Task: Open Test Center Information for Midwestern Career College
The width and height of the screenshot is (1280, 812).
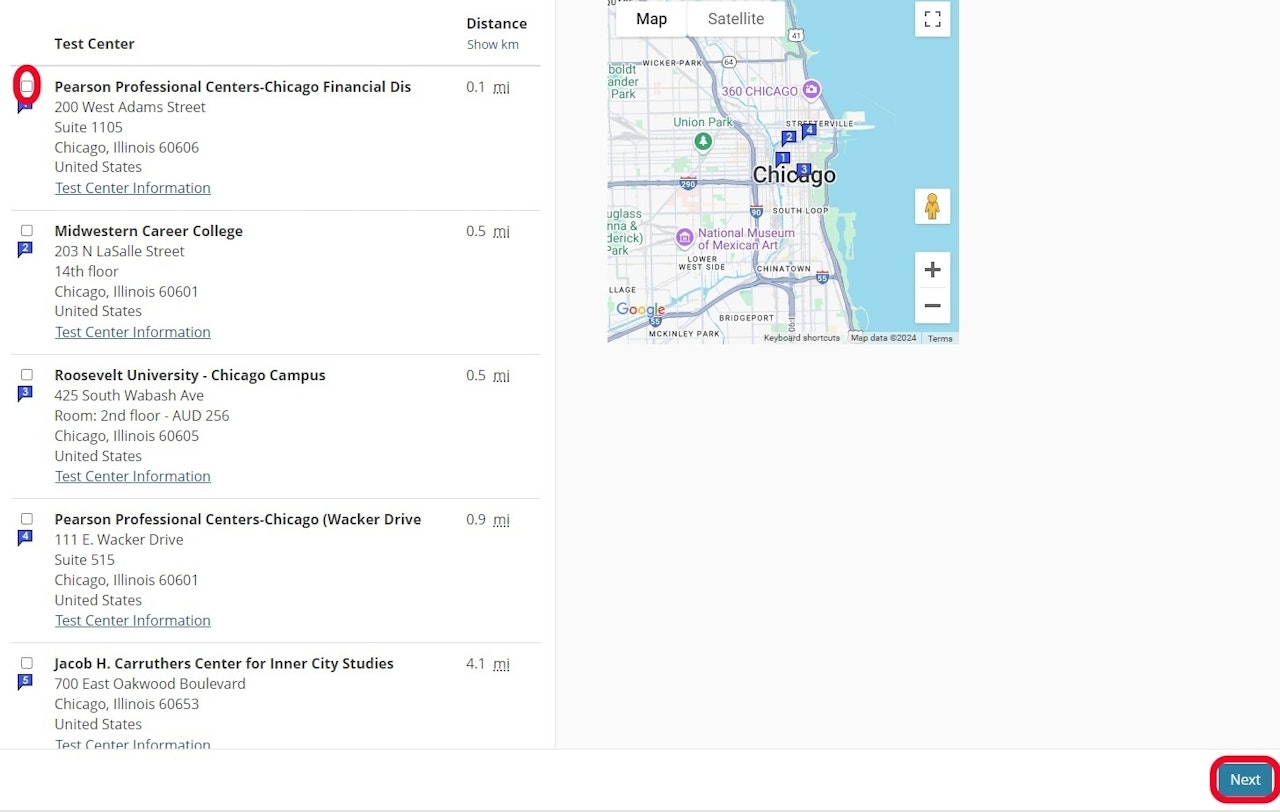Action: coord(133,332)
